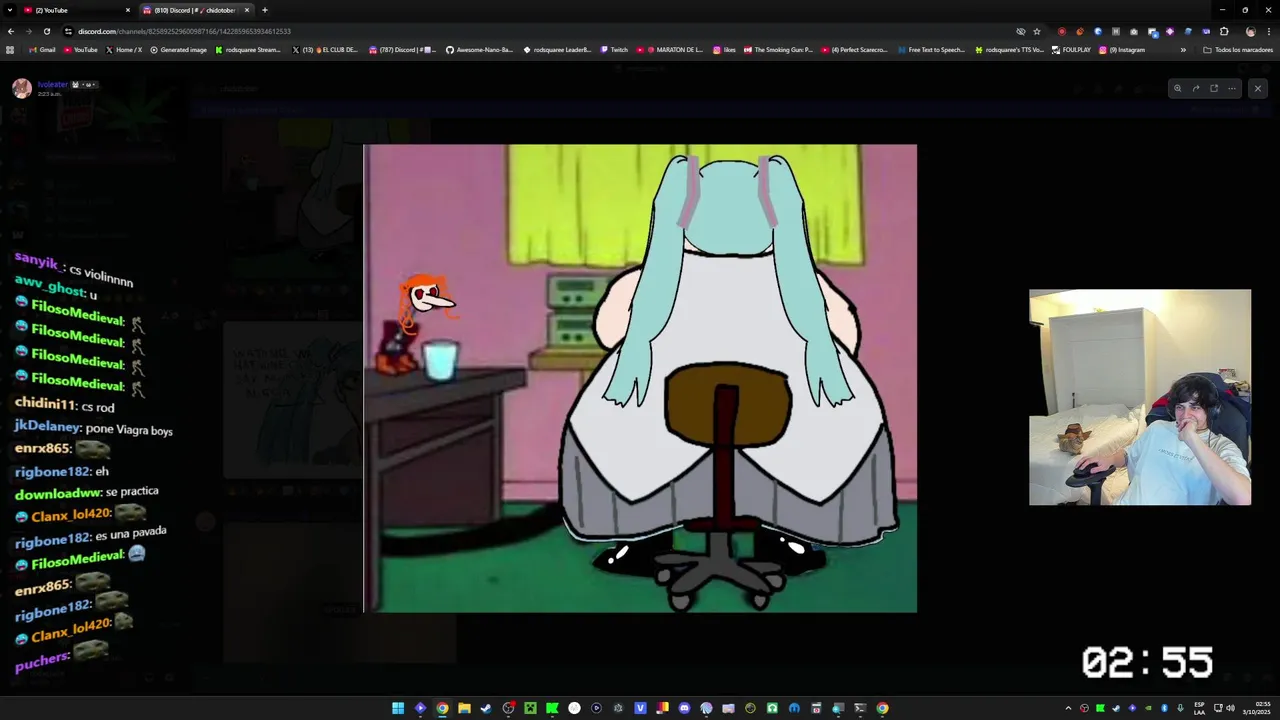
Task: Go forward with browser forward arrow
Action: coord(29,31)
